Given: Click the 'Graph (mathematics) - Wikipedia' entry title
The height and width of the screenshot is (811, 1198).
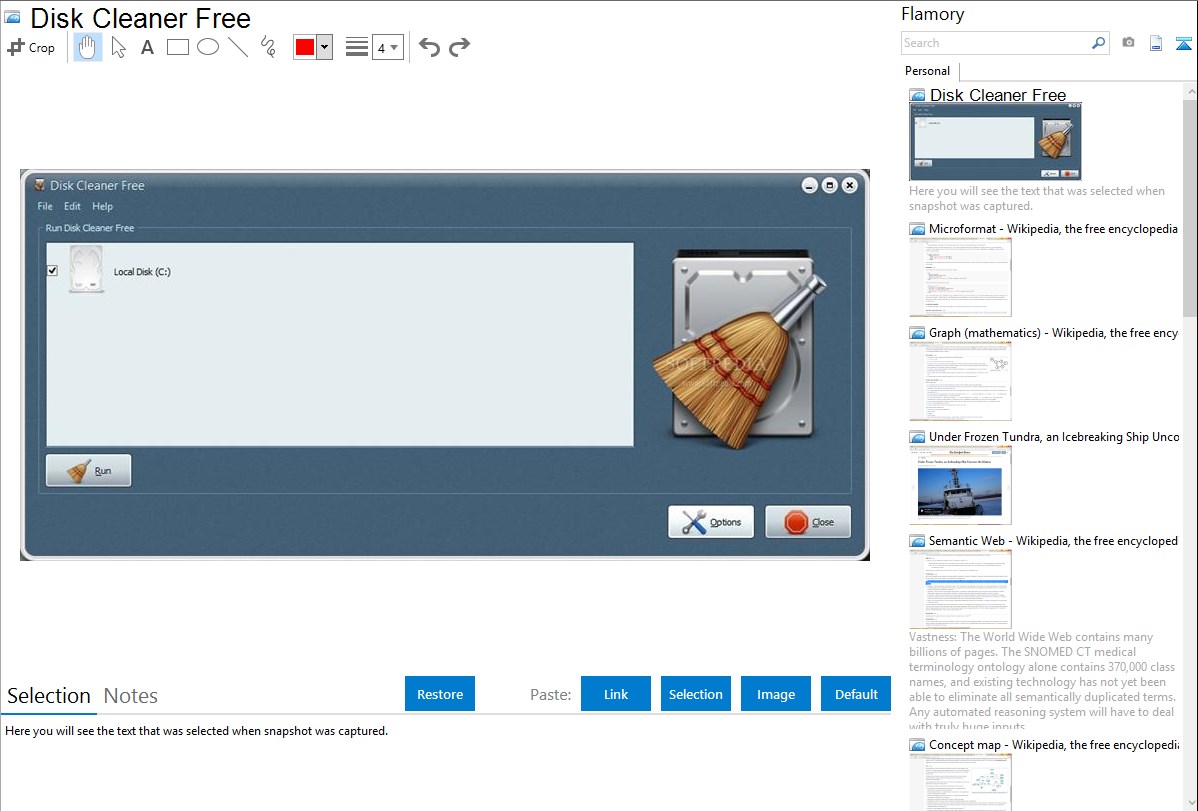Looking at the screenshot, I should coord(1054,333).
